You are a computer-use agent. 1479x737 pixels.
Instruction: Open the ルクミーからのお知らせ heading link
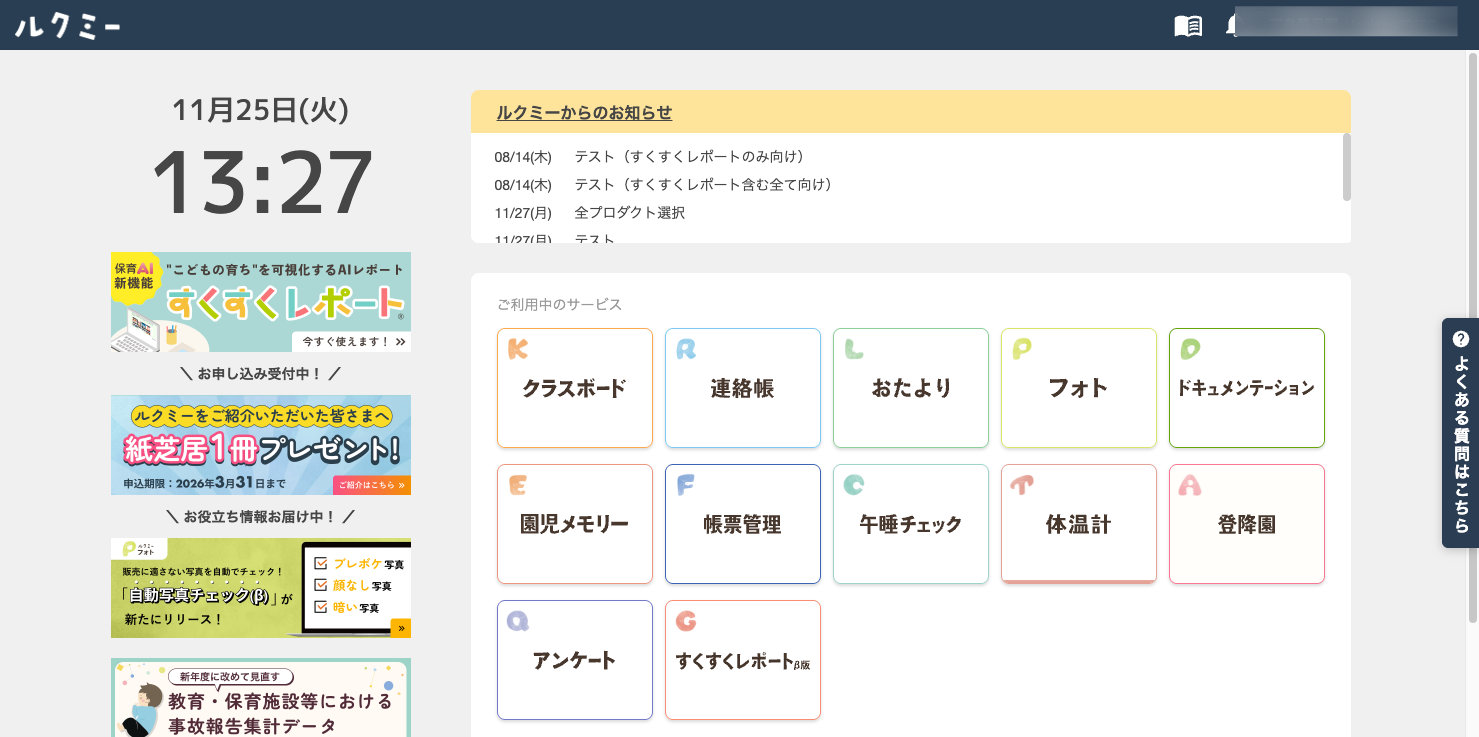pos(584,113)
